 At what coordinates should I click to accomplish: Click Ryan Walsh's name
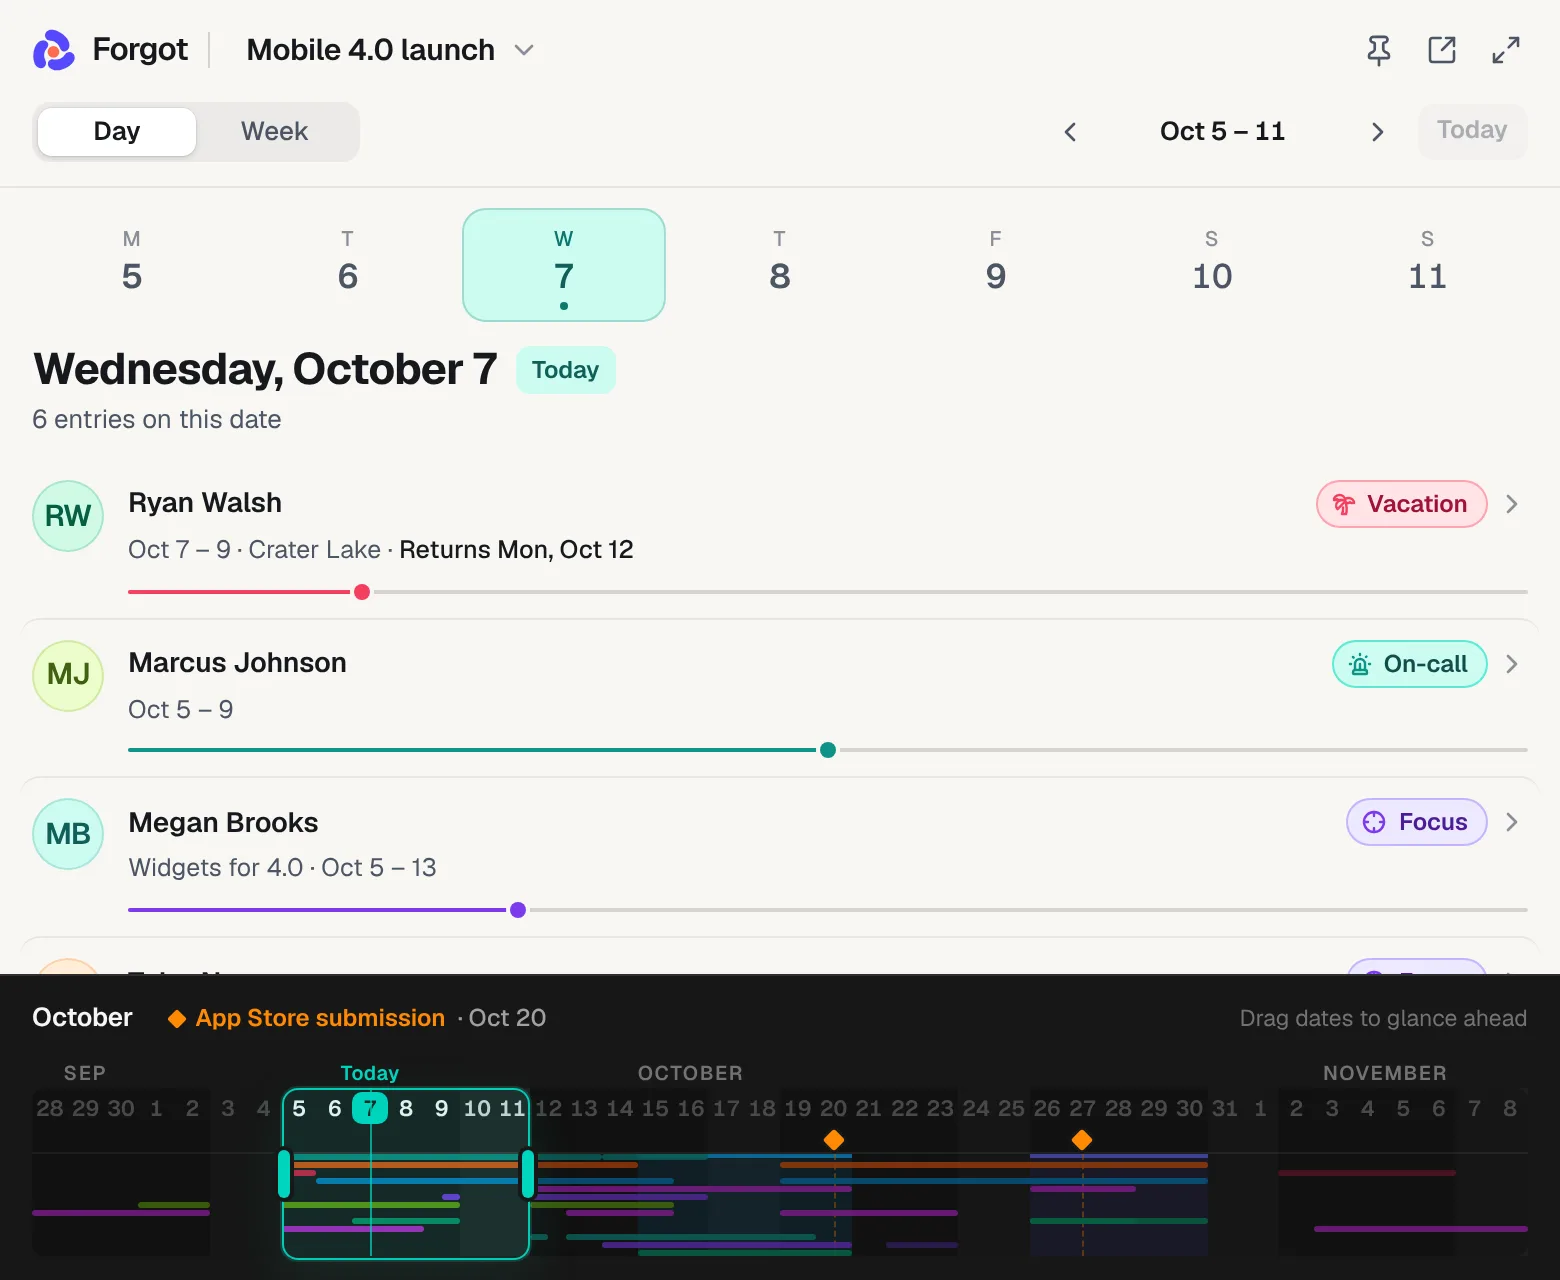pos(205,503)
